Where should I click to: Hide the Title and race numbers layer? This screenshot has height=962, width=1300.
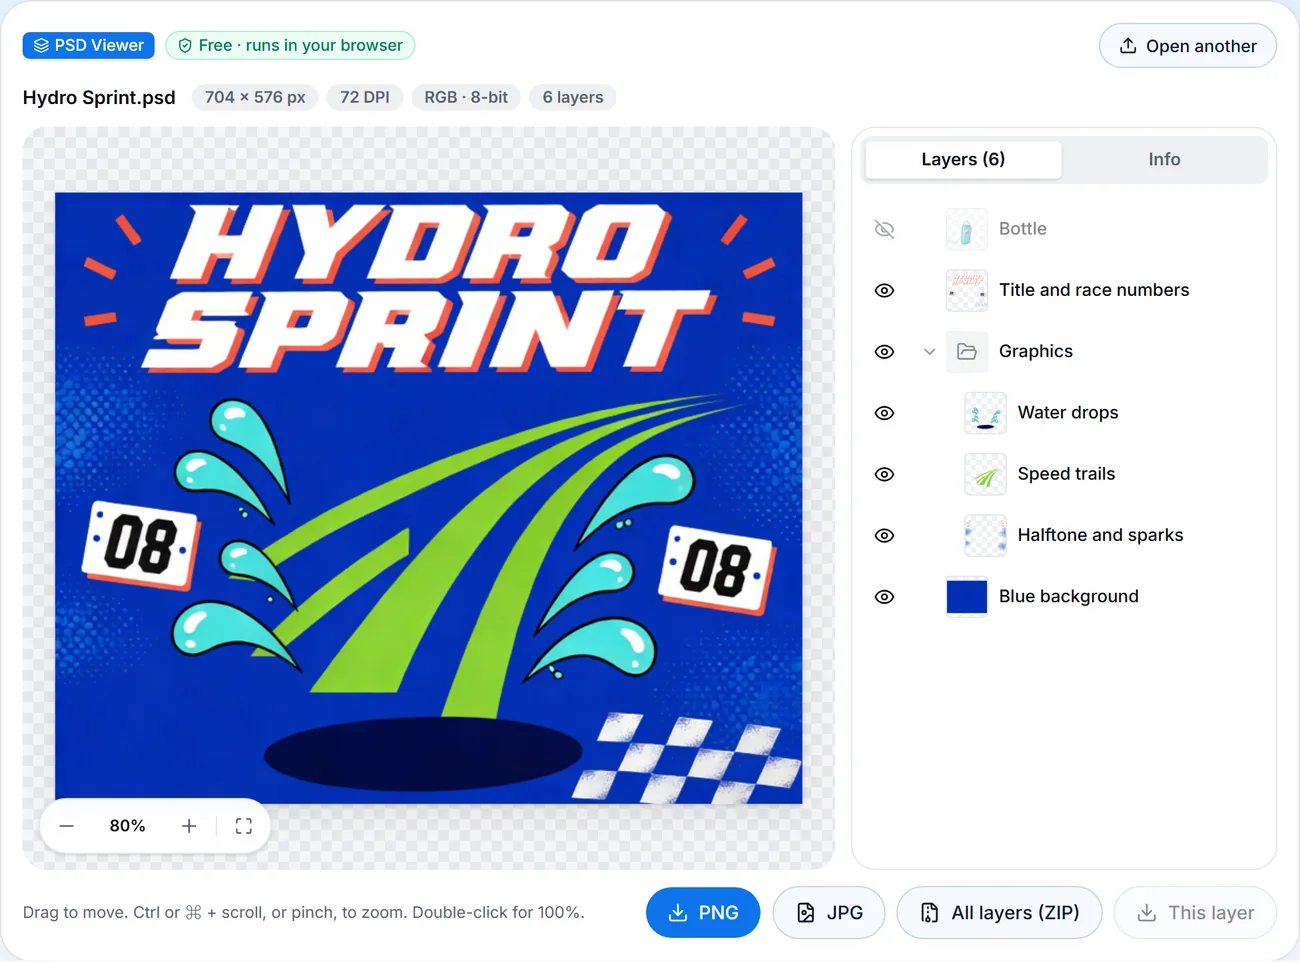[x=884, y=291]
